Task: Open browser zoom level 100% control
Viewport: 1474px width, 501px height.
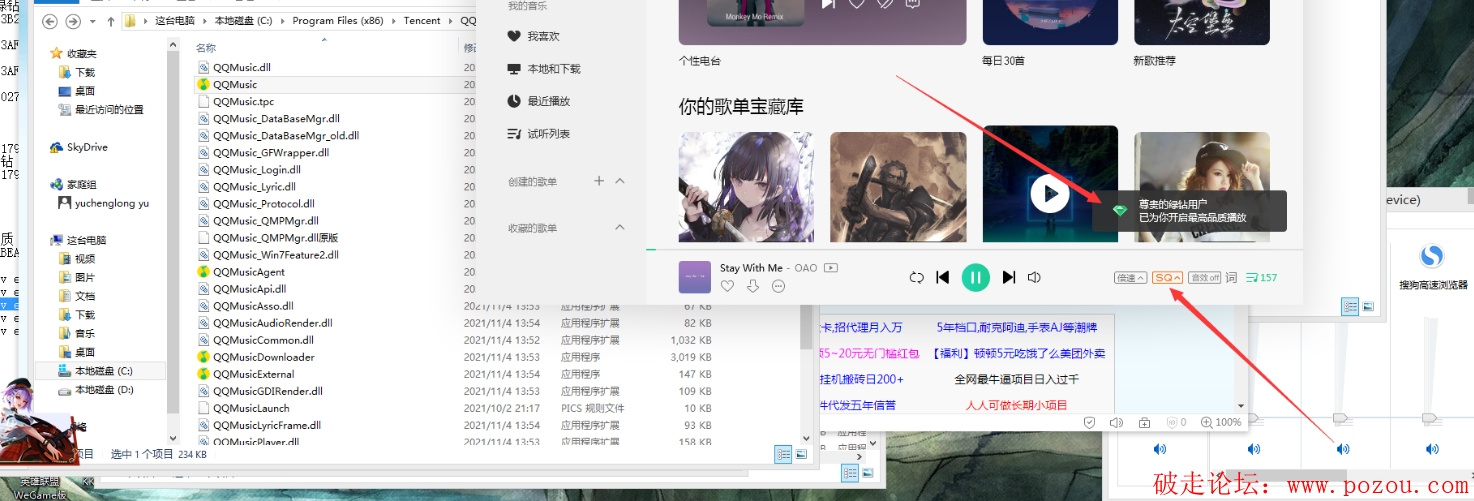Action: coord(1220,423)
